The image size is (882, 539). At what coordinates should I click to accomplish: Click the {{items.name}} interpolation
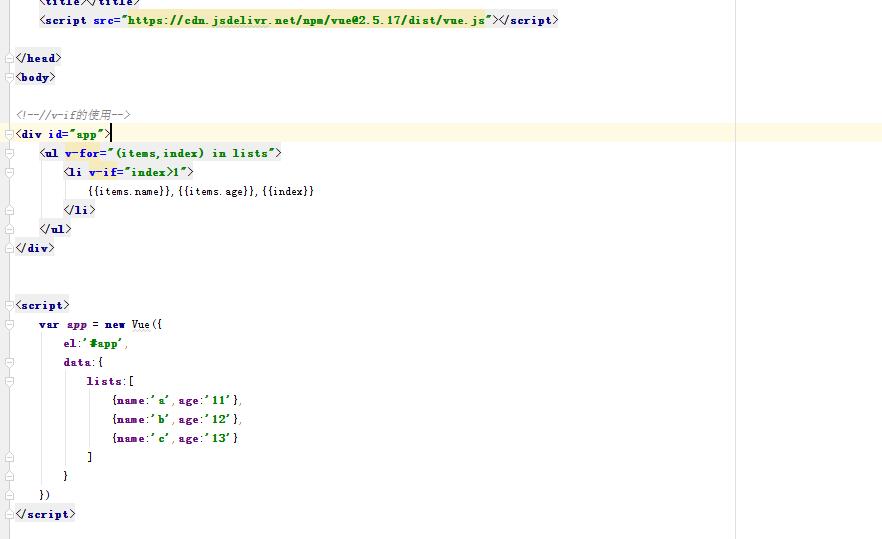pyautogui.click(x=129, y=191)
